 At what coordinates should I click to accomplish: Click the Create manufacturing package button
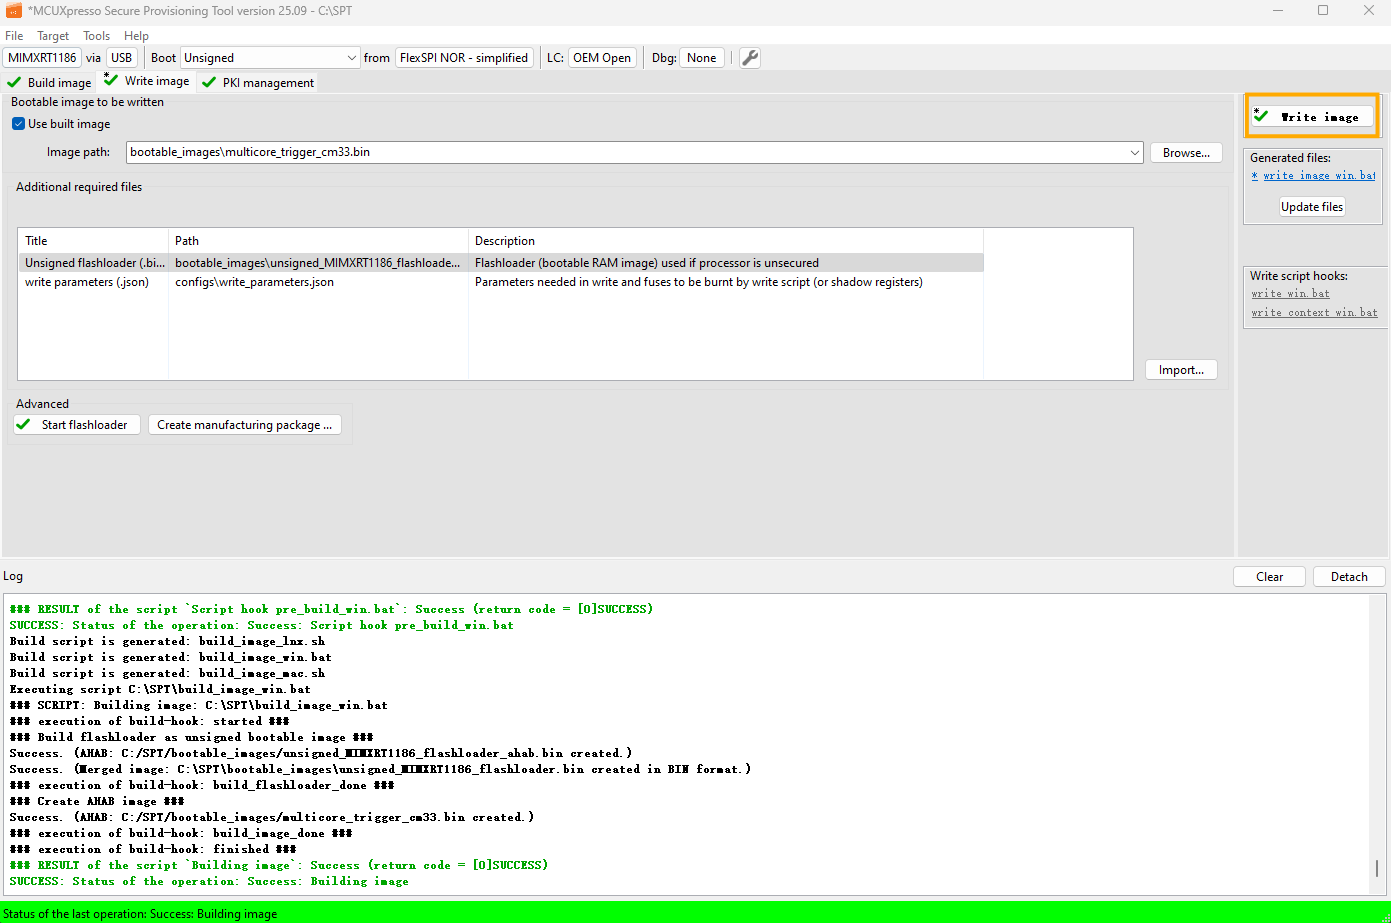(244, 425)
